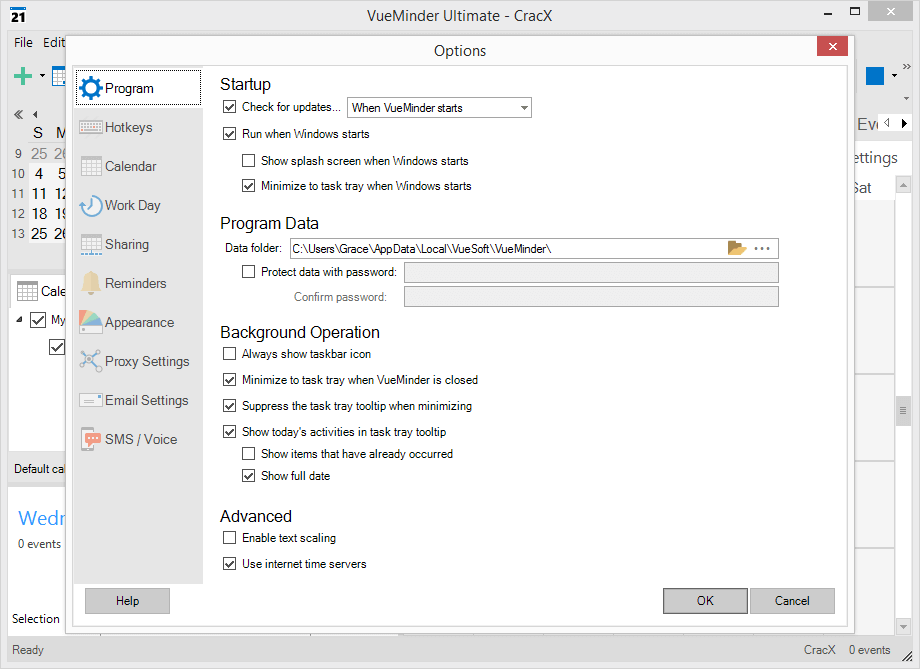This screenshot has width=920, height=669.
Task: Click scrollbar up arrow near Sat column
Action: (904, 185)
